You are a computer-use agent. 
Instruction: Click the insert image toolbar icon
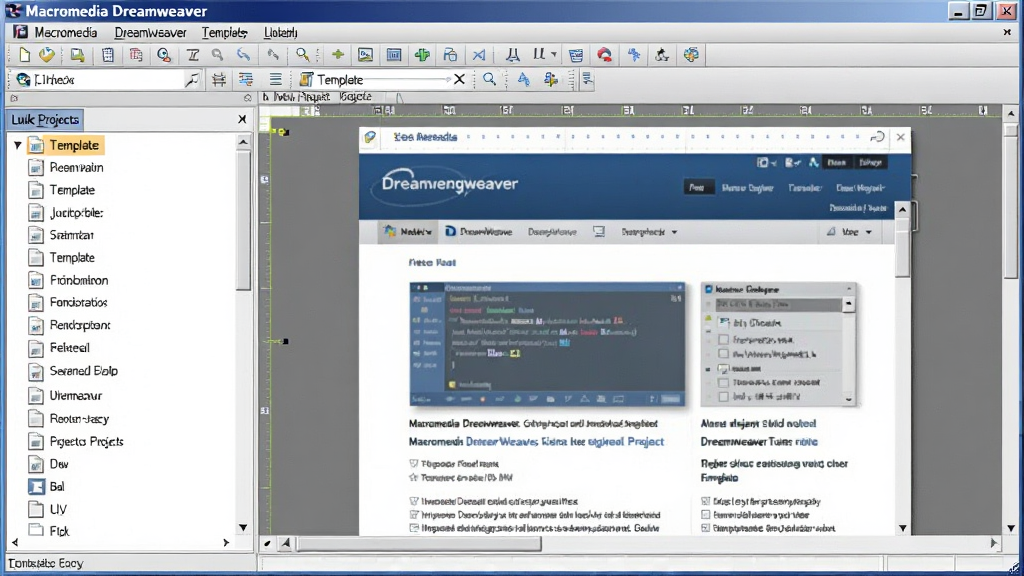(365, 55)
